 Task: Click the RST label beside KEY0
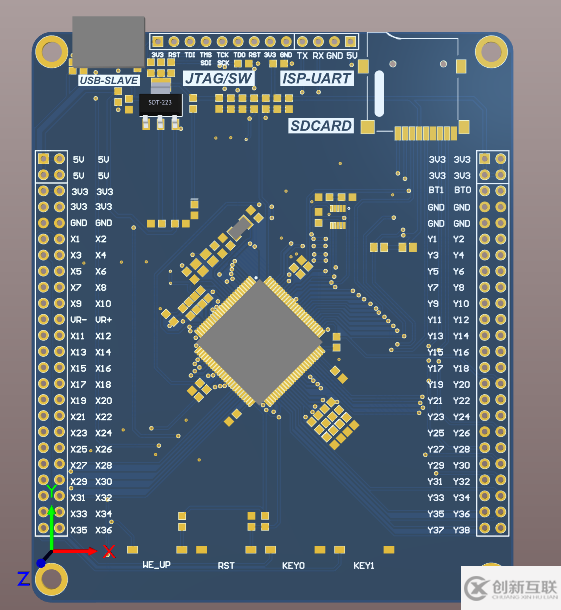[x=226, y=566]
